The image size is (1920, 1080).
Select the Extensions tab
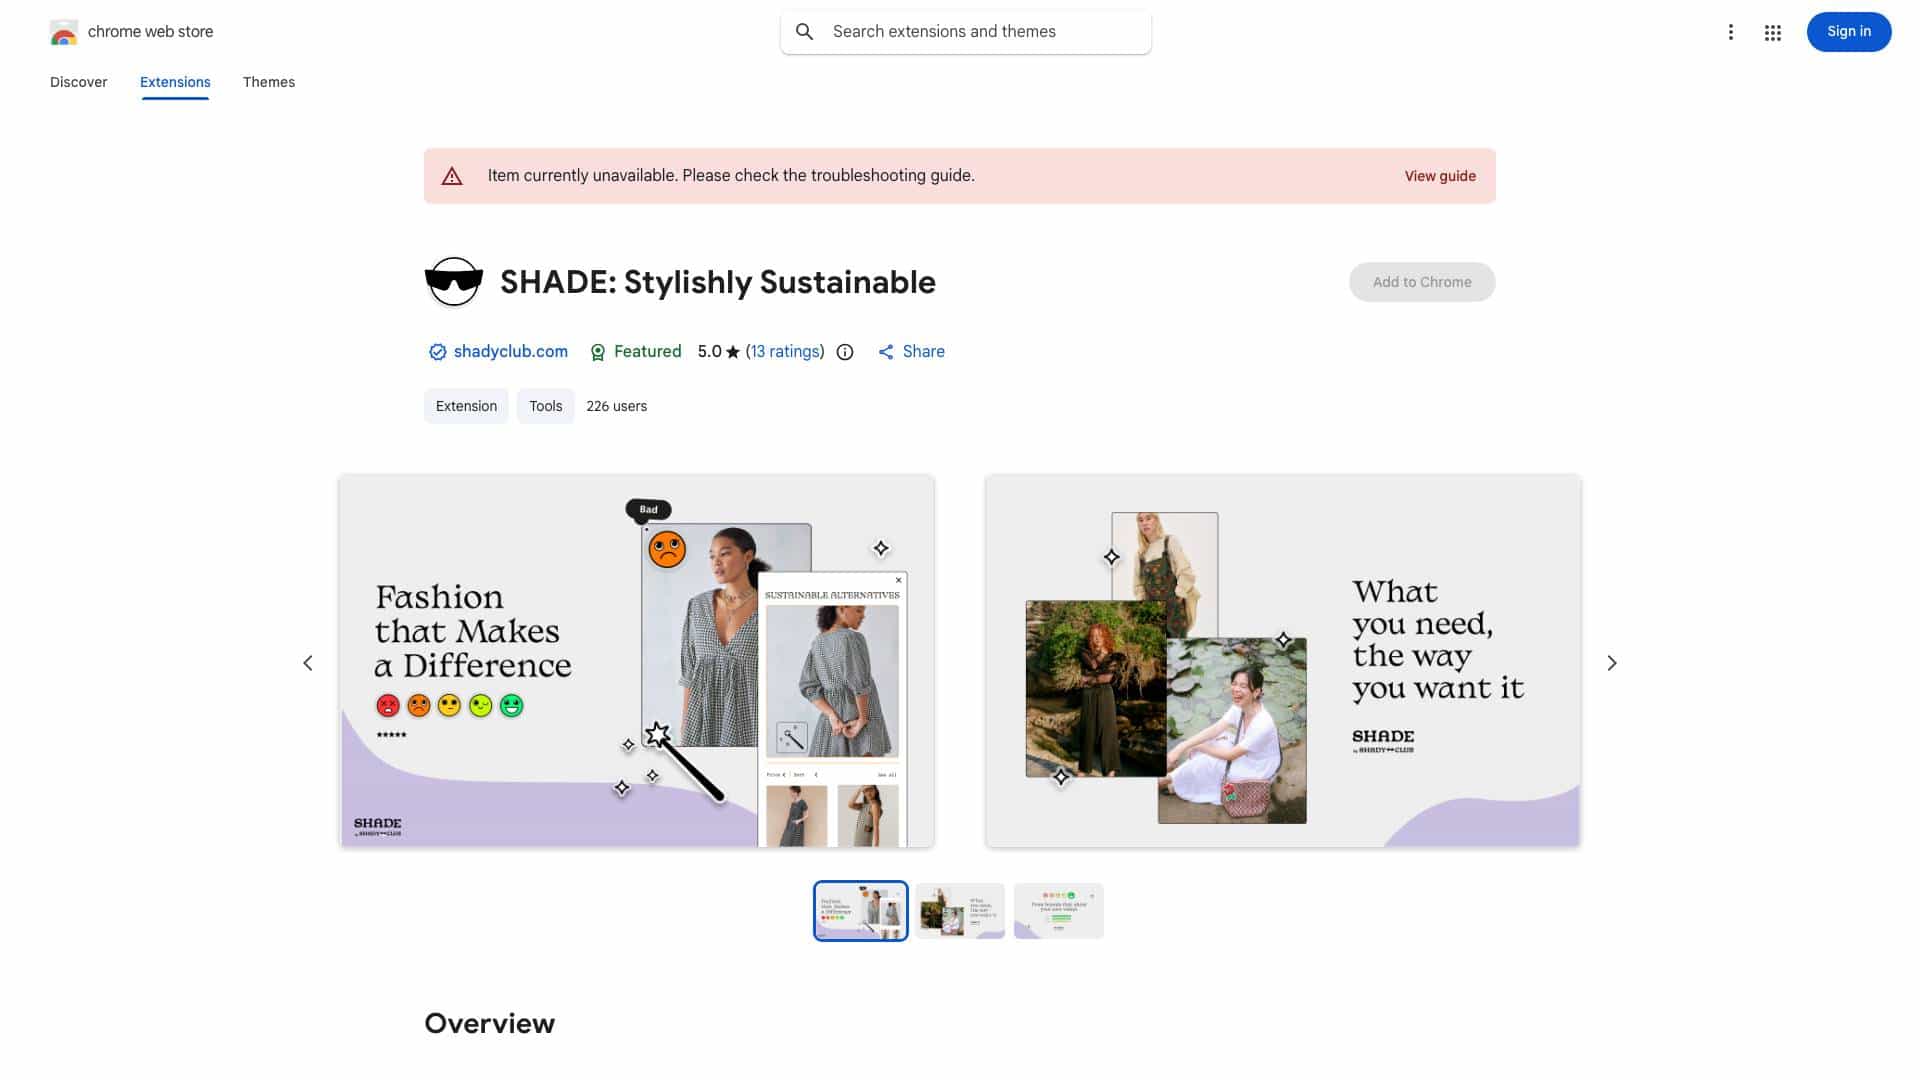(175, 82)
